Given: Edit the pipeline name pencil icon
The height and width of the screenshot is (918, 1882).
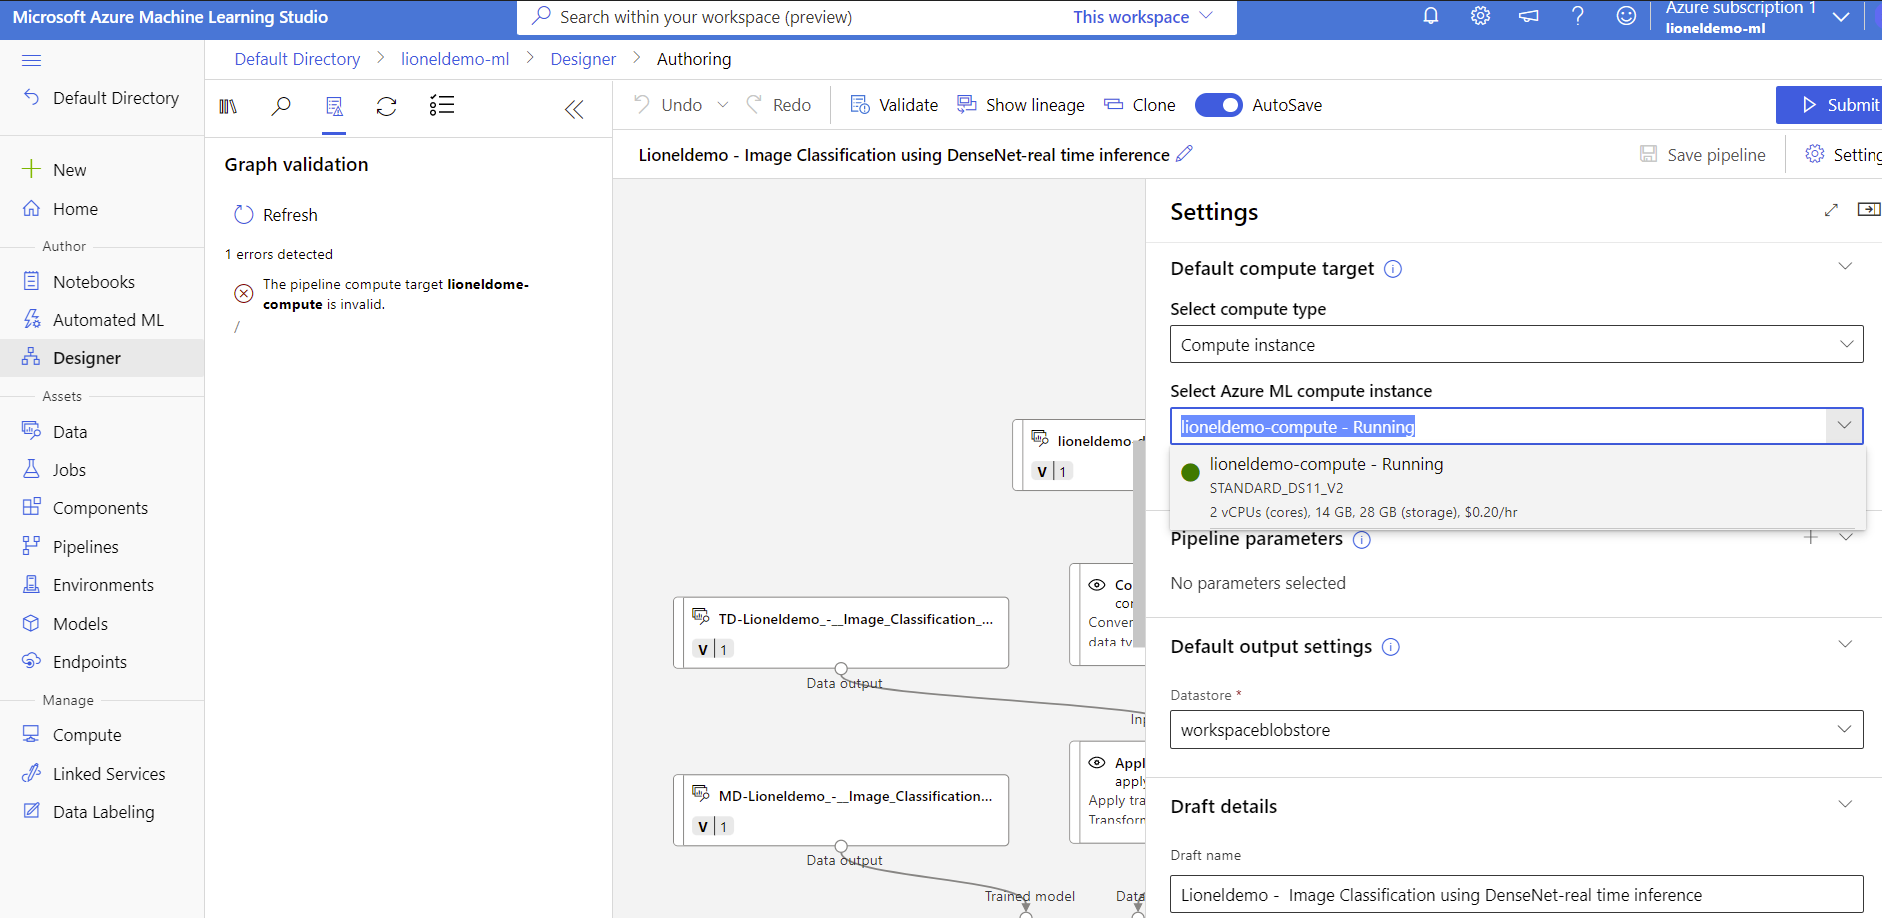Looking at the screenshot, I should point(1185,154).
